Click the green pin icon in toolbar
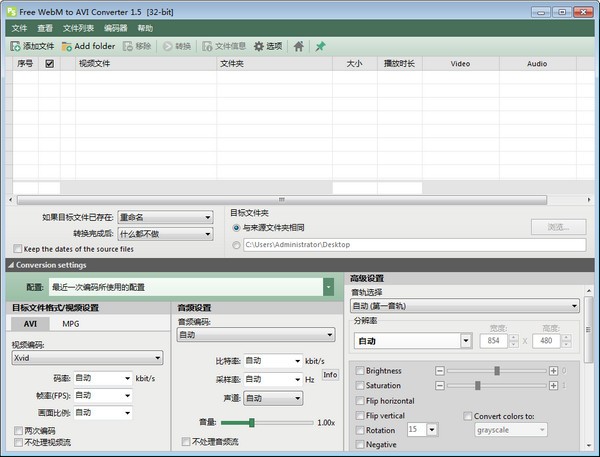The image size is (600, 457). click(320, 46)
